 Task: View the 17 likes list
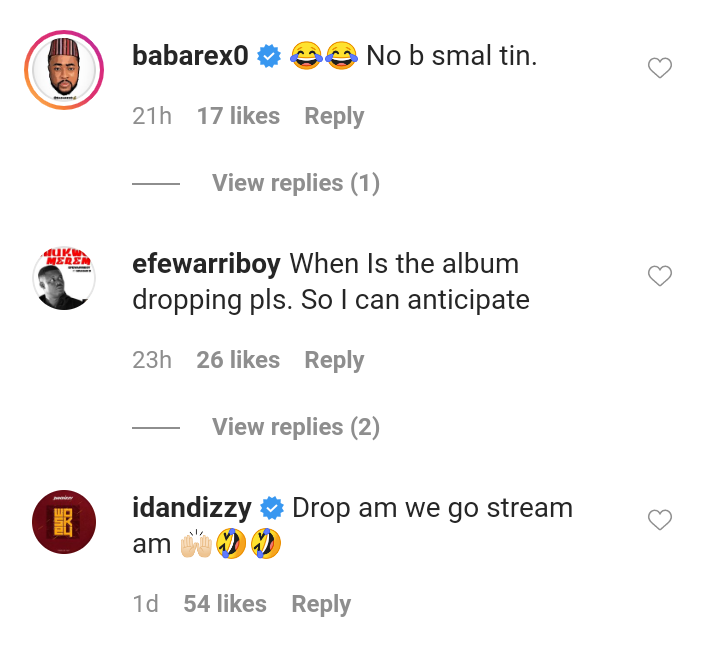point(238,116)
